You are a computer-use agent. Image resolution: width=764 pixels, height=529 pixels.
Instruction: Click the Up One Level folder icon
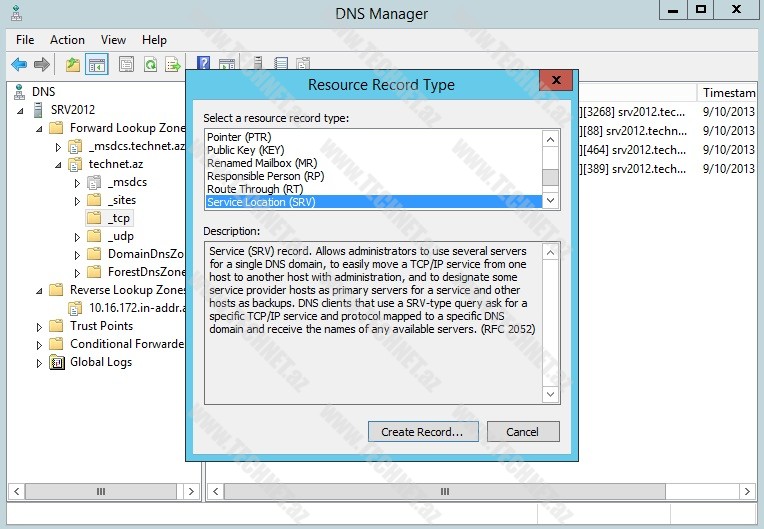[x=73, y=65]
